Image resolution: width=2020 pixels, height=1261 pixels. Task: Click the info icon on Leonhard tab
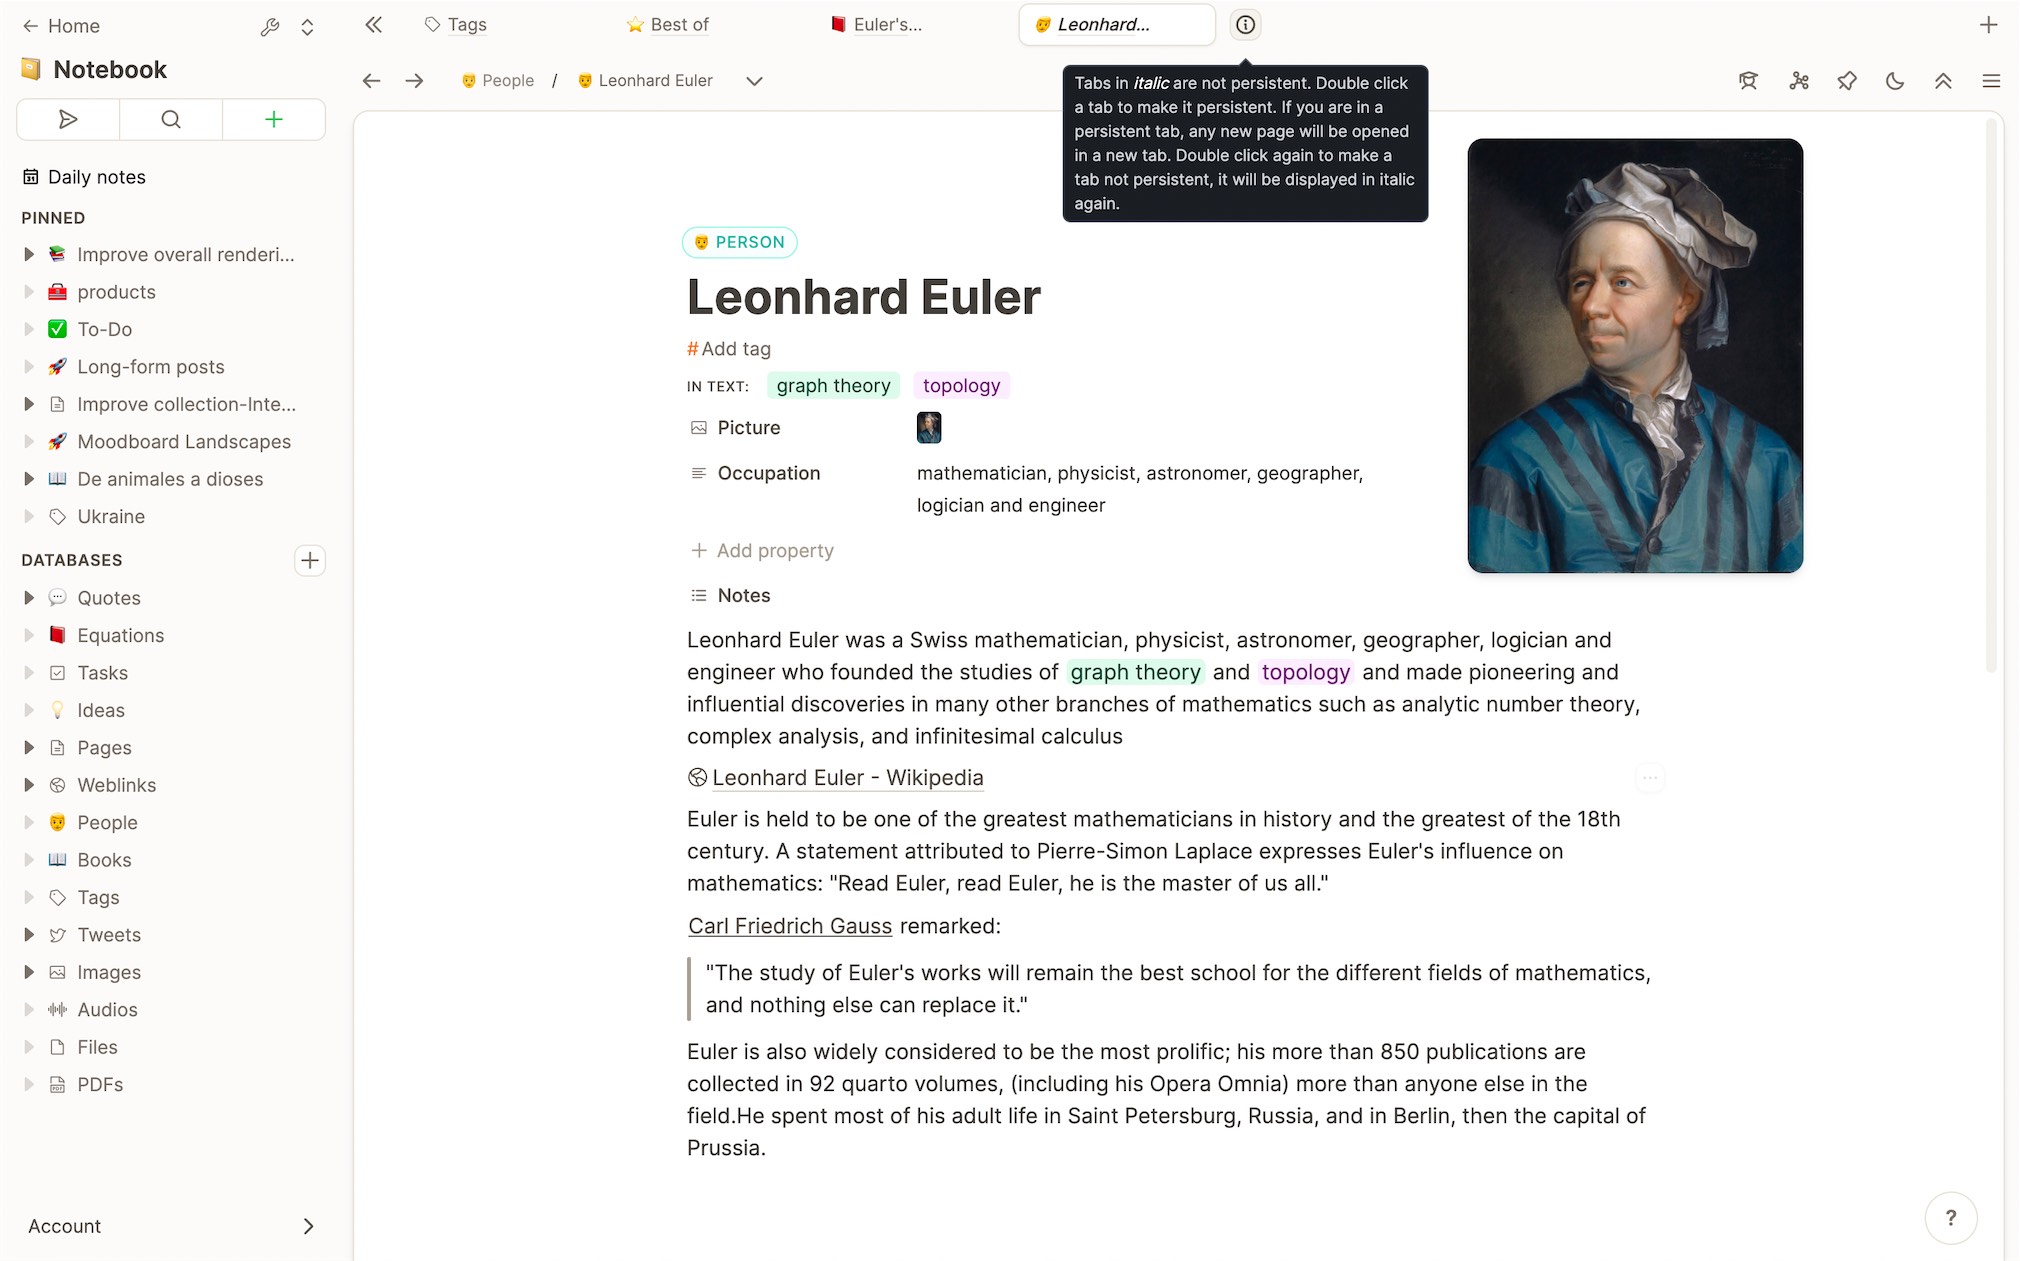click(x=1246, y=23)
